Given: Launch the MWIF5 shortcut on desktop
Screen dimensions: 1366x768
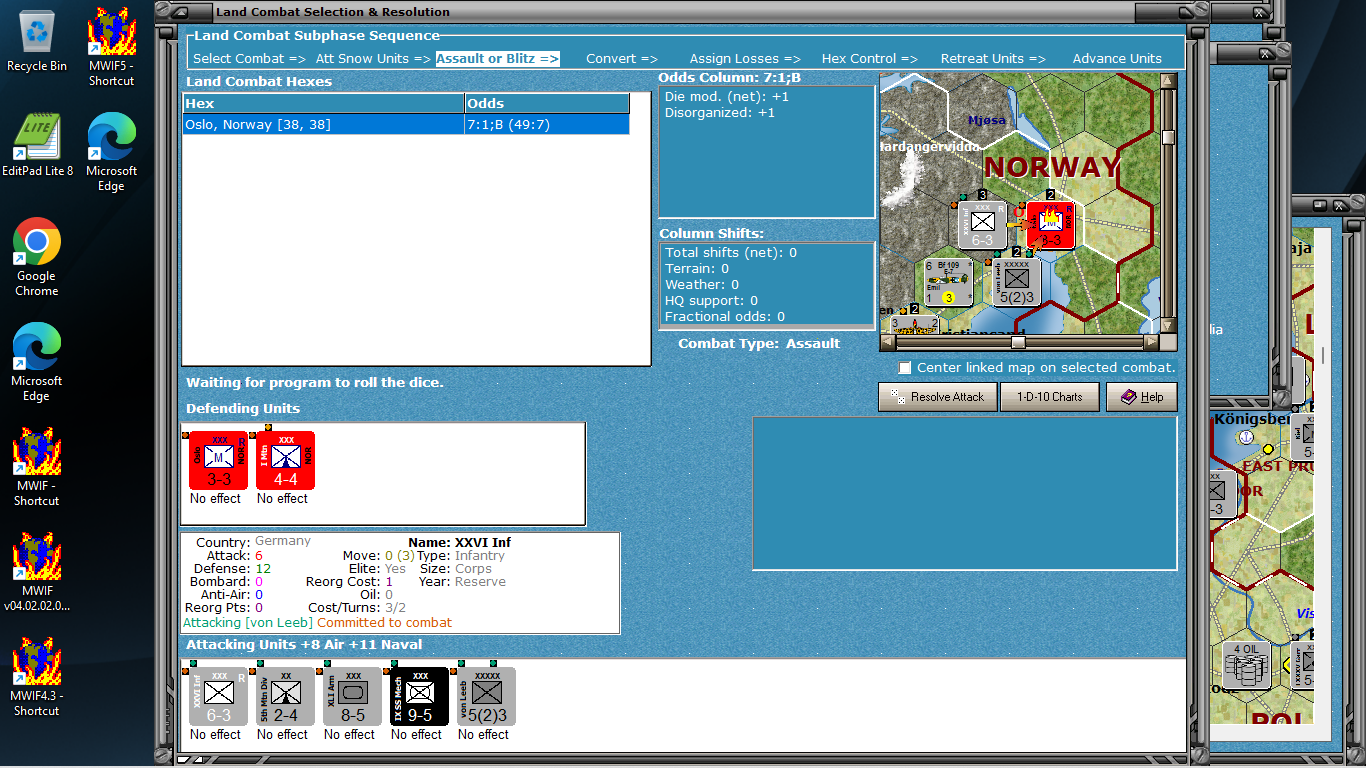Looking at the screenshot, I should 111,47.
